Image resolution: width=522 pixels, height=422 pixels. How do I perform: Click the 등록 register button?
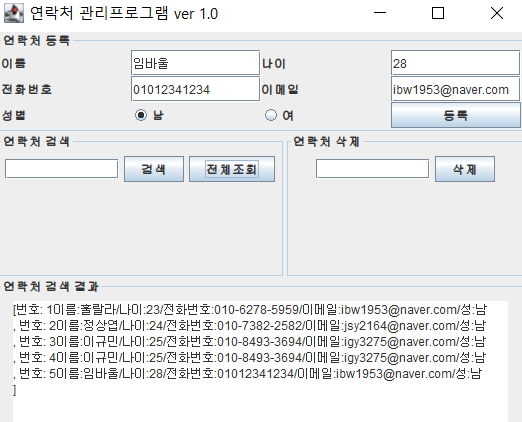[x=456, y=115]
